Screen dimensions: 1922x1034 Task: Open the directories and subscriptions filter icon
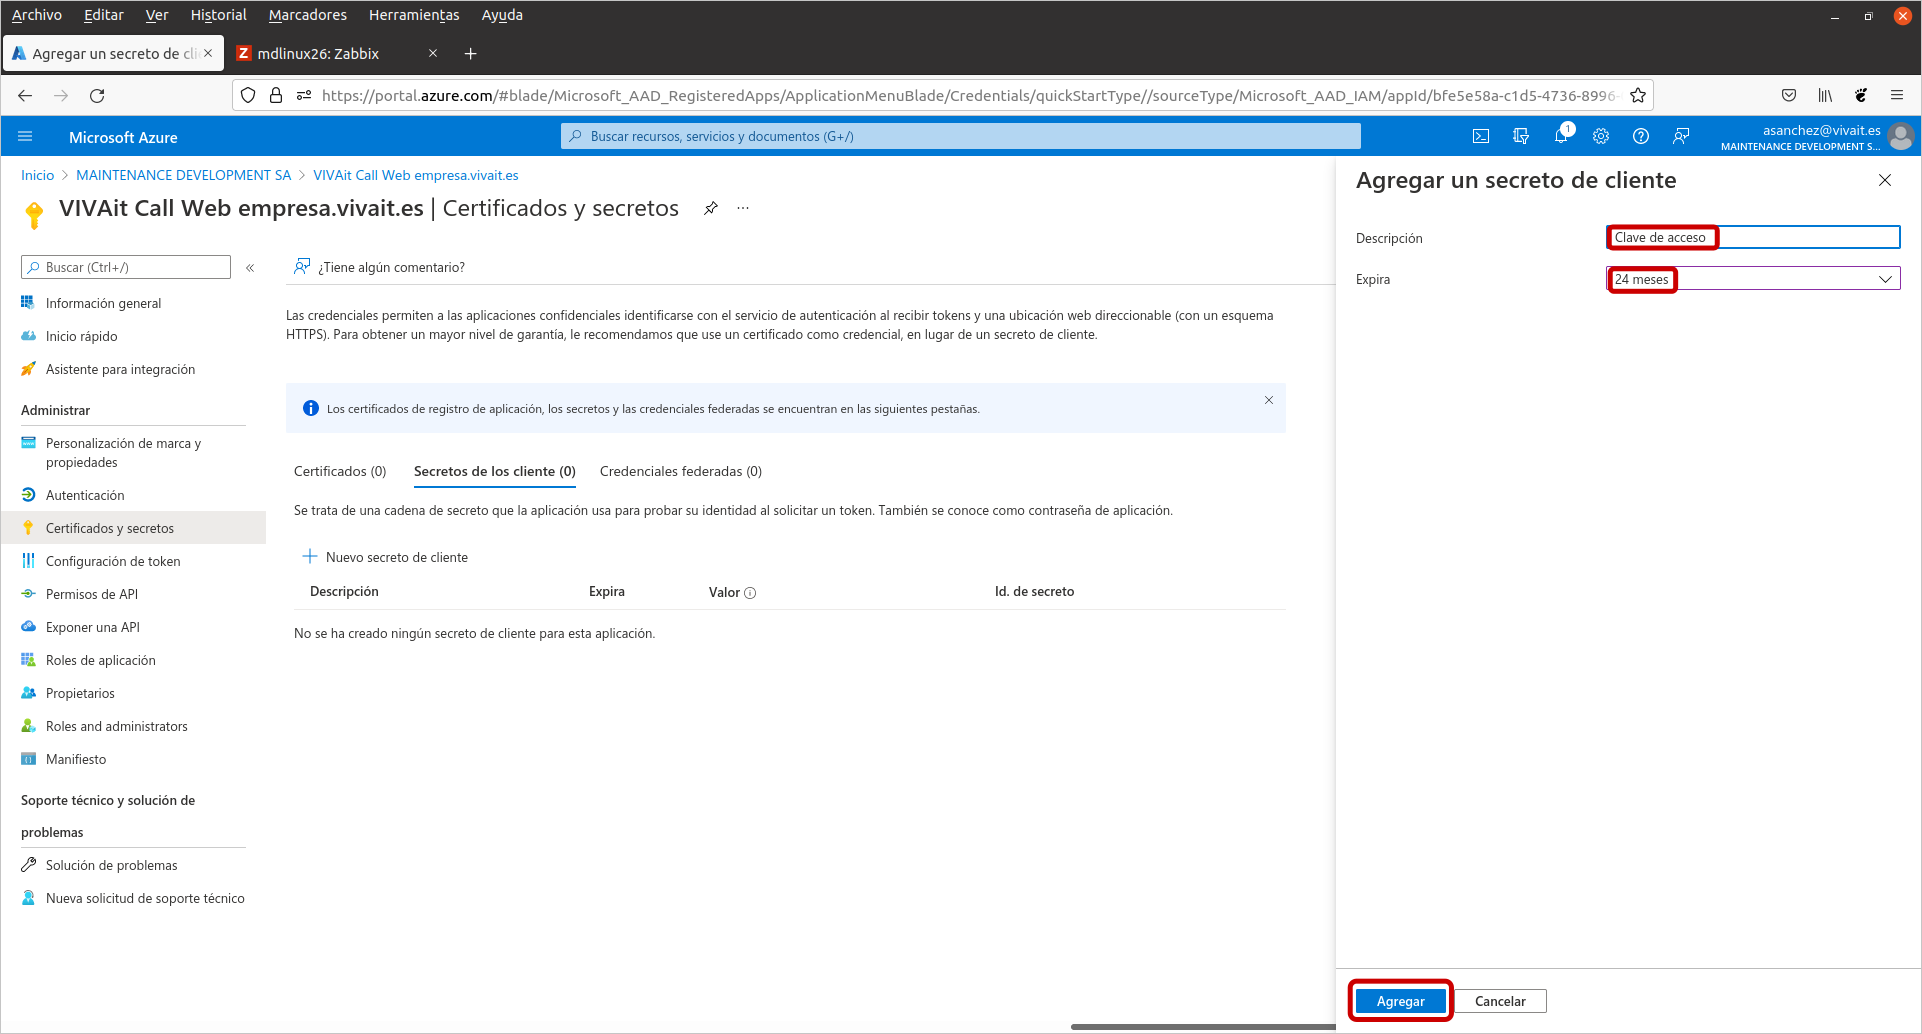pos(1521,137)
